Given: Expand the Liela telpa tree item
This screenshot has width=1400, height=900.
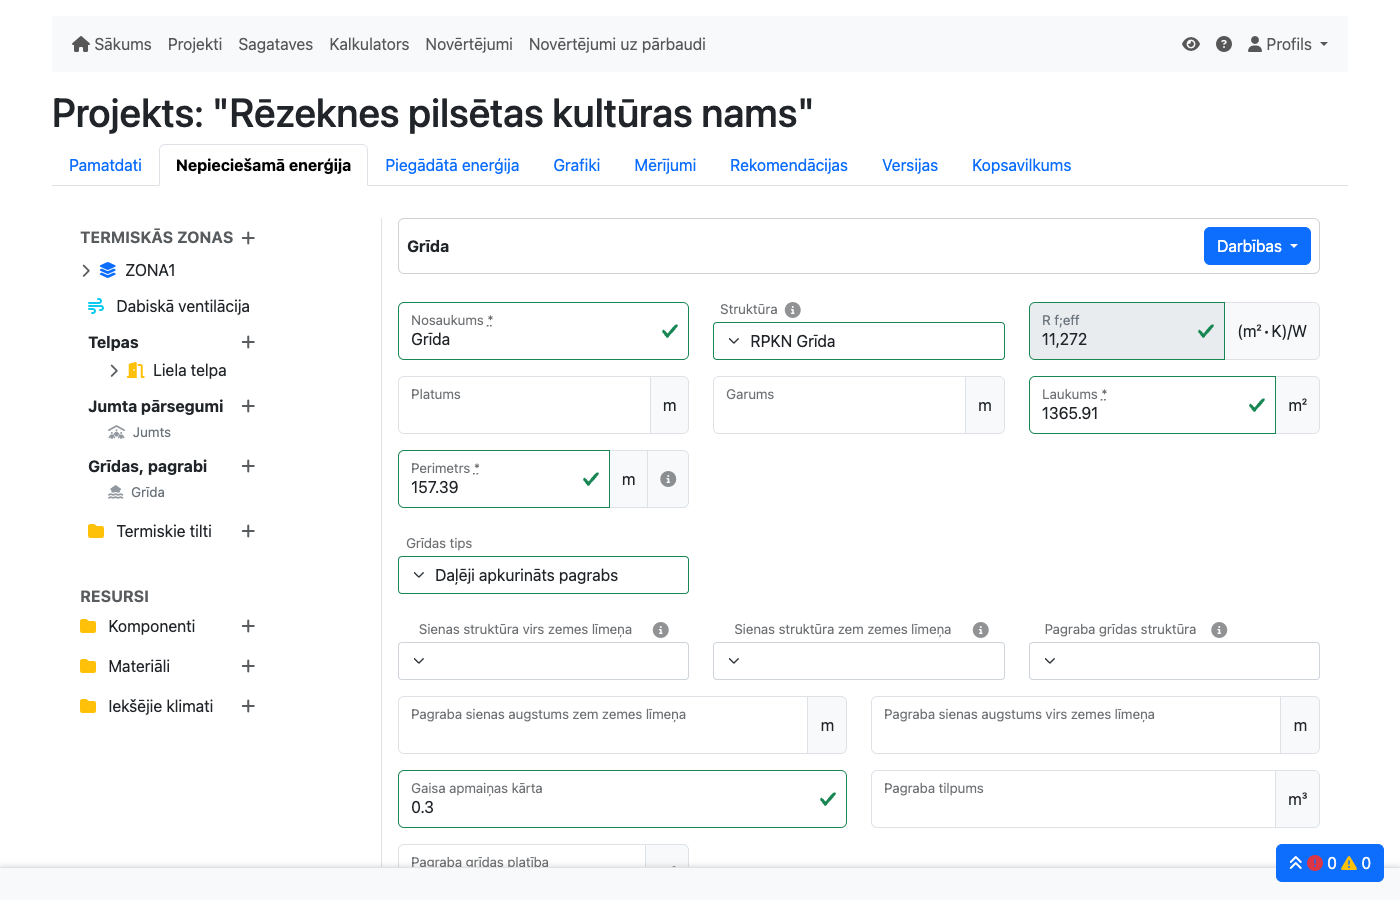Looking at the screenshot, I should (115, 369).
